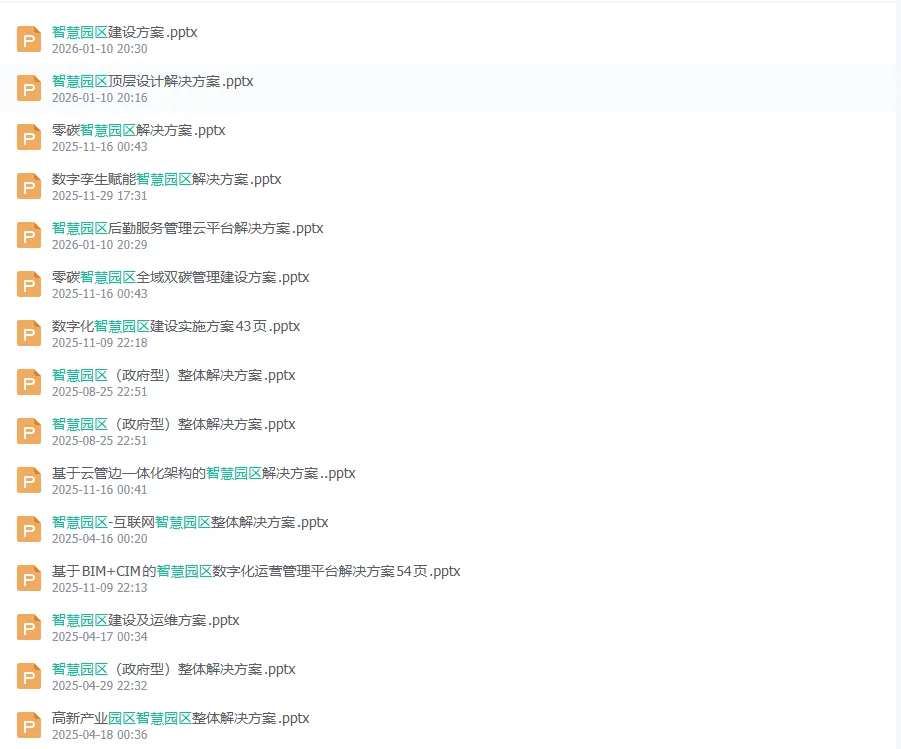The height and width of the screenshot is (749, 901).
Task: Select the PPT icon of 零碳智慧园区全域双碳管理建设方案
Action: (28, 284)
